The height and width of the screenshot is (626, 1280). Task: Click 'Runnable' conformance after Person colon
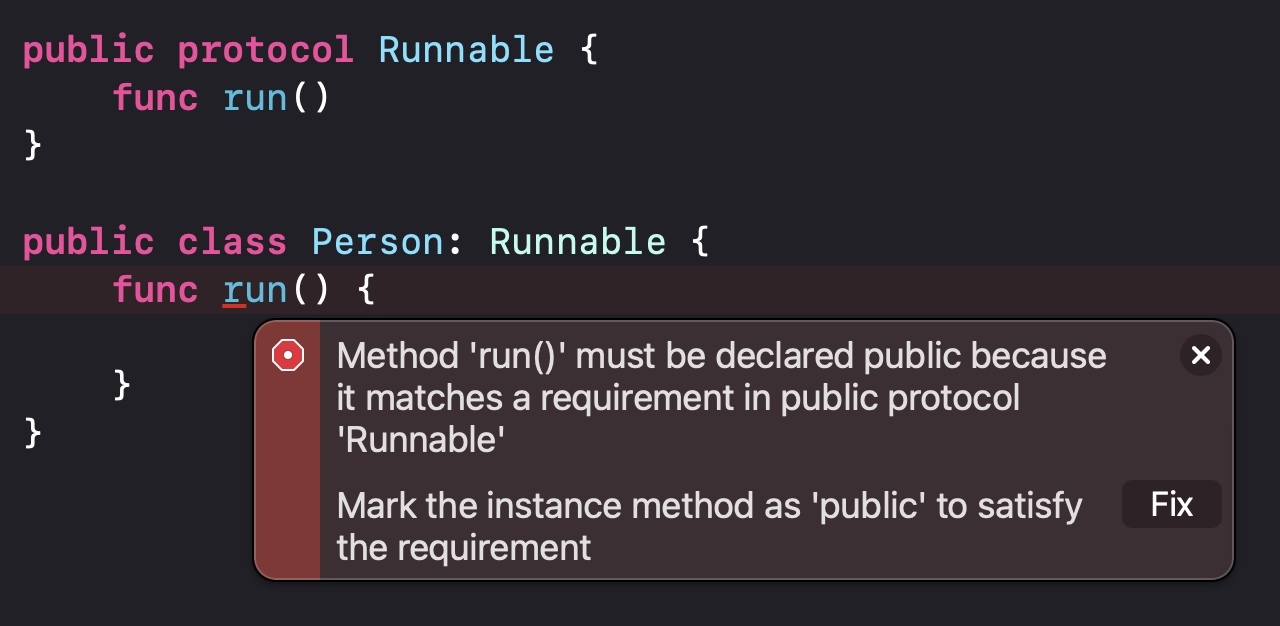point(577,242)
